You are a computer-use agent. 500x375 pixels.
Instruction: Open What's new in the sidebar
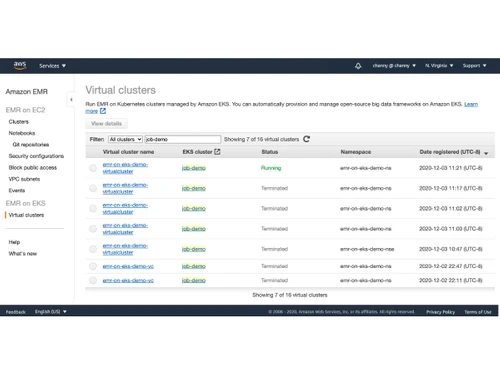(23, 254)
